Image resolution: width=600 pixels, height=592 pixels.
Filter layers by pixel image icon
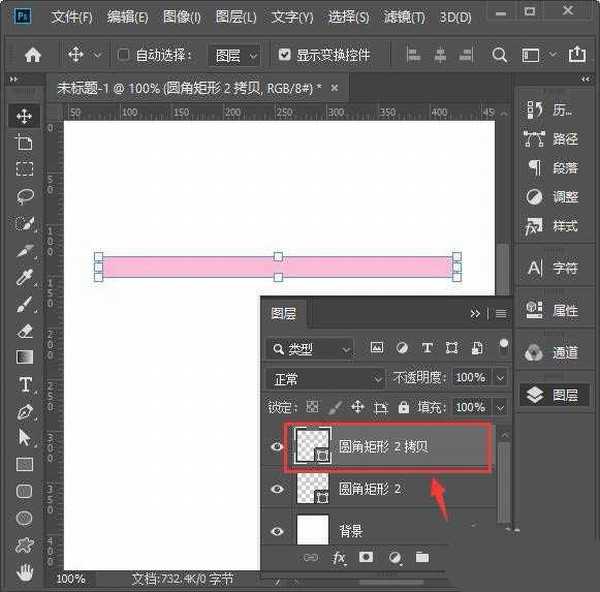377,347
